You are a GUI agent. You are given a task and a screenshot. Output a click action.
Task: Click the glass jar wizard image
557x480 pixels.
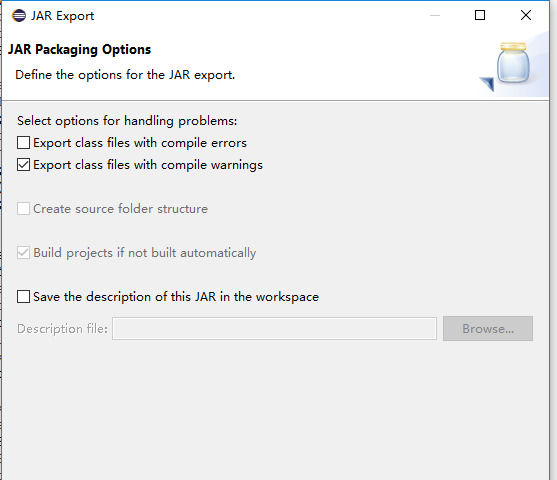[x=513, y=63]
